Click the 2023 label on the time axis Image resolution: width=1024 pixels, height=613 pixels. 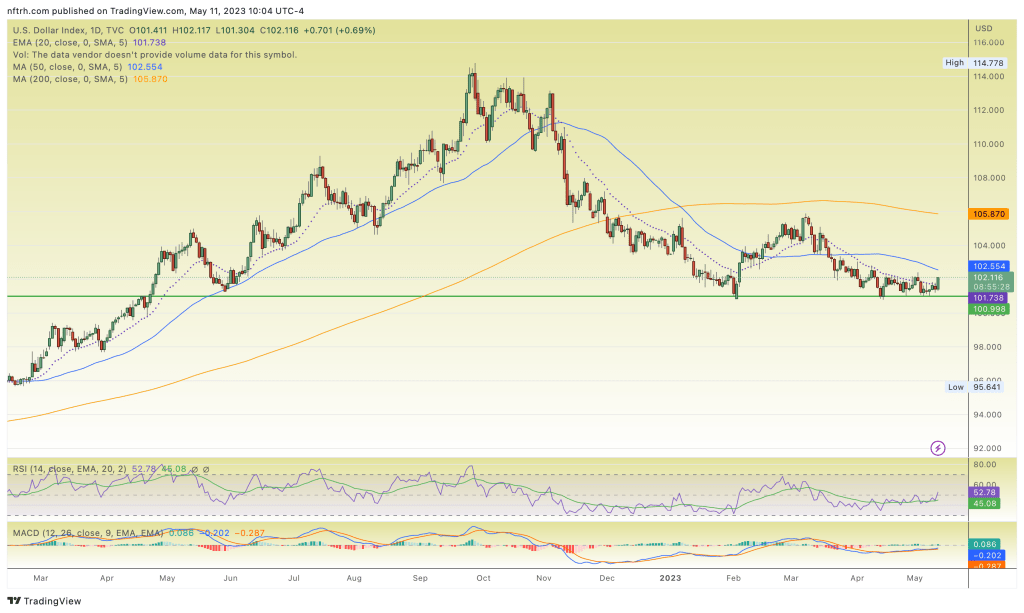click(x=668, y=578)
